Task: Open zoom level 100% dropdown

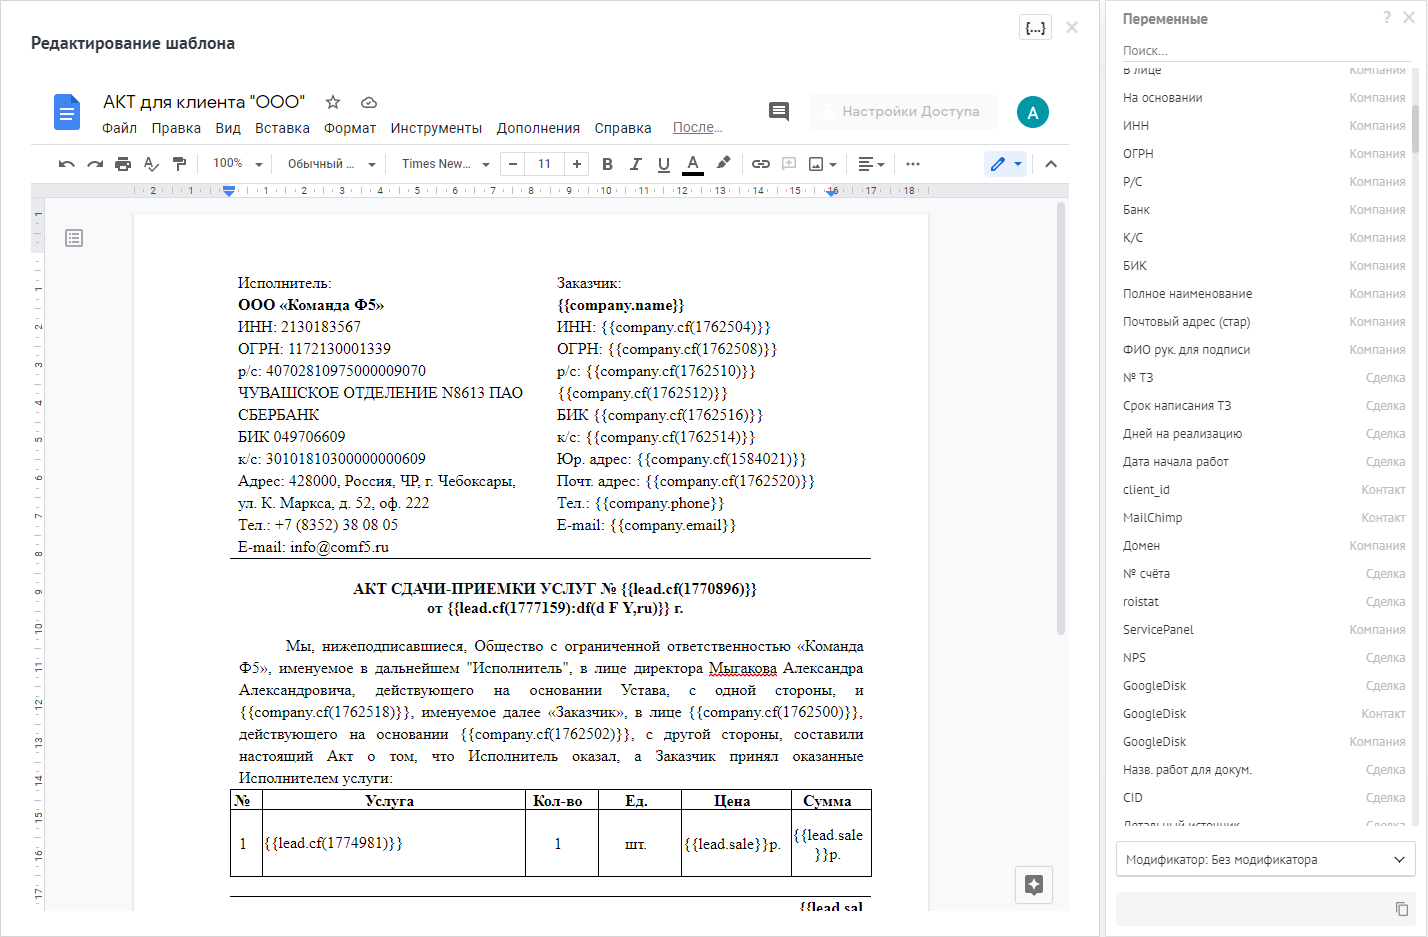Action: (x=237, y=164)
